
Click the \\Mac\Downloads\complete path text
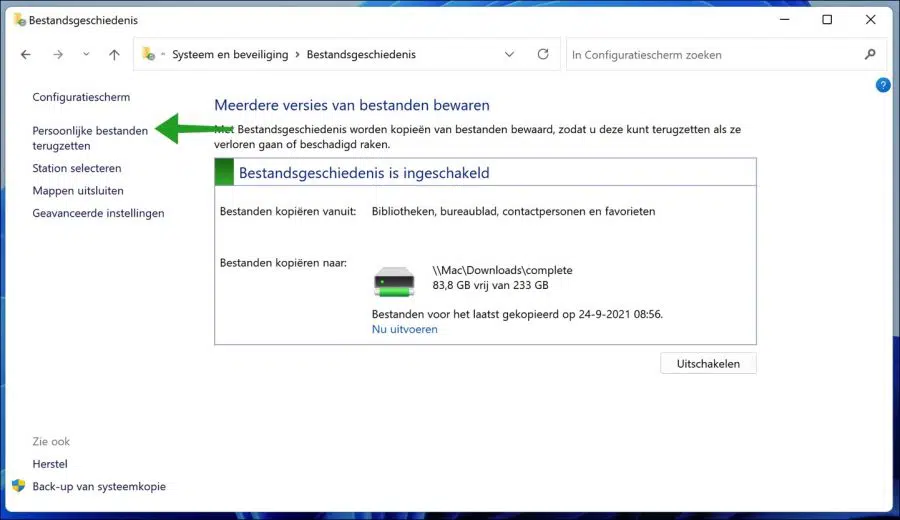pyautogui.click(x=502, y=270)
